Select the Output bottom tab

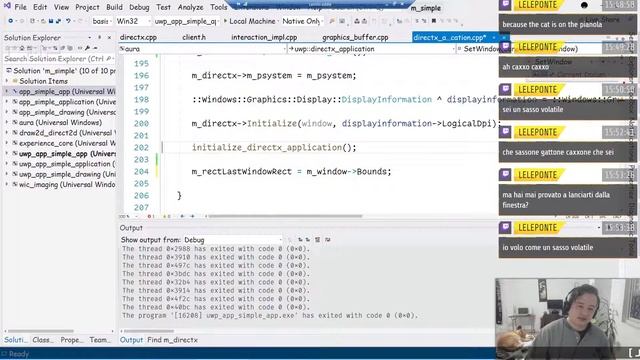pos(131,340)
